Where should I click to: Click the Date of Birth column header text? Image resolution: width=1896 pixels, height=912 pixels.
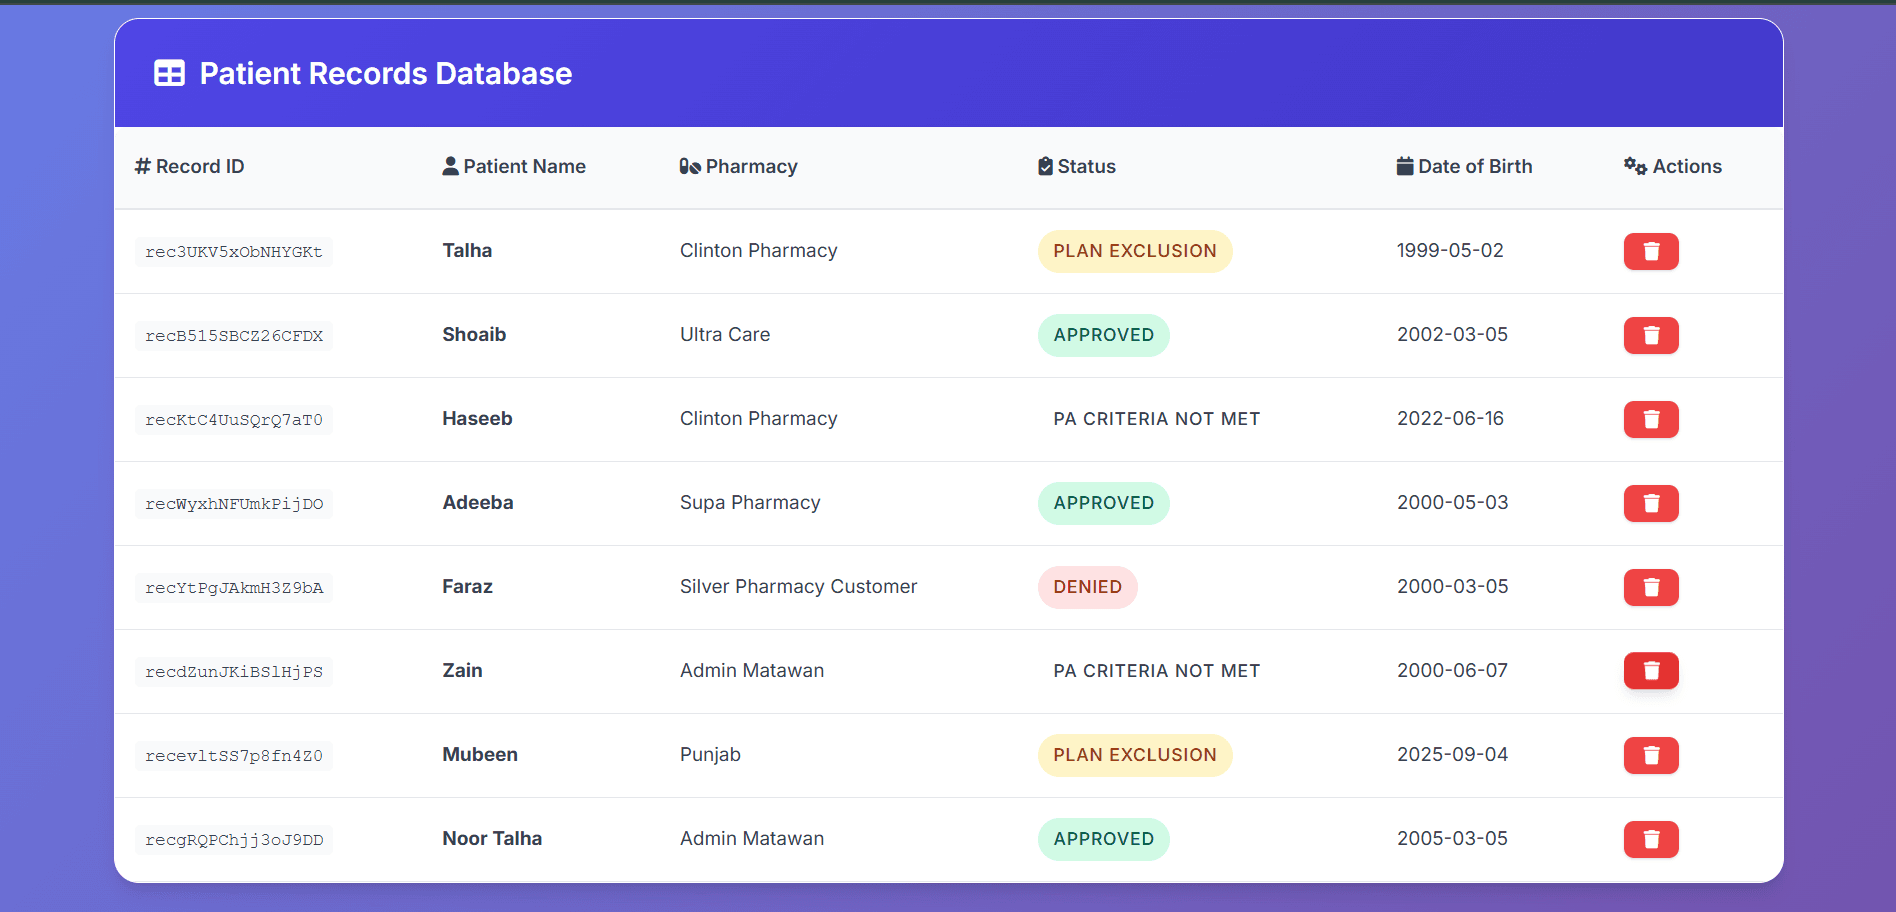click(1475, 166)
